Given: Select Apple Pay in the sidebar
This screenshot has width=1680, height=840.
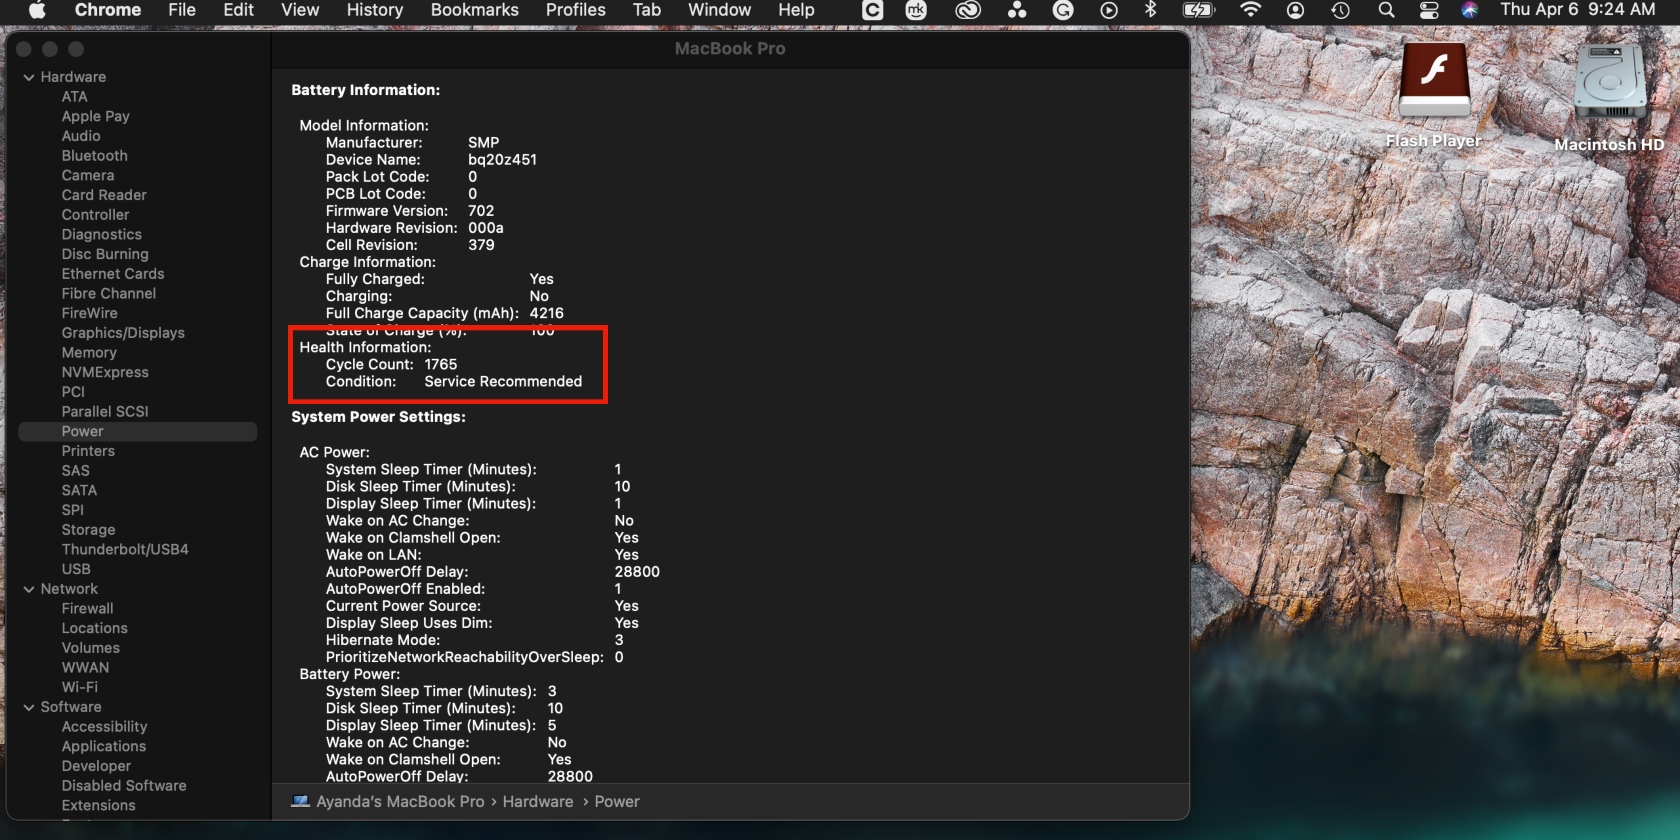Looking at the screenshot, I should point(96,116).
